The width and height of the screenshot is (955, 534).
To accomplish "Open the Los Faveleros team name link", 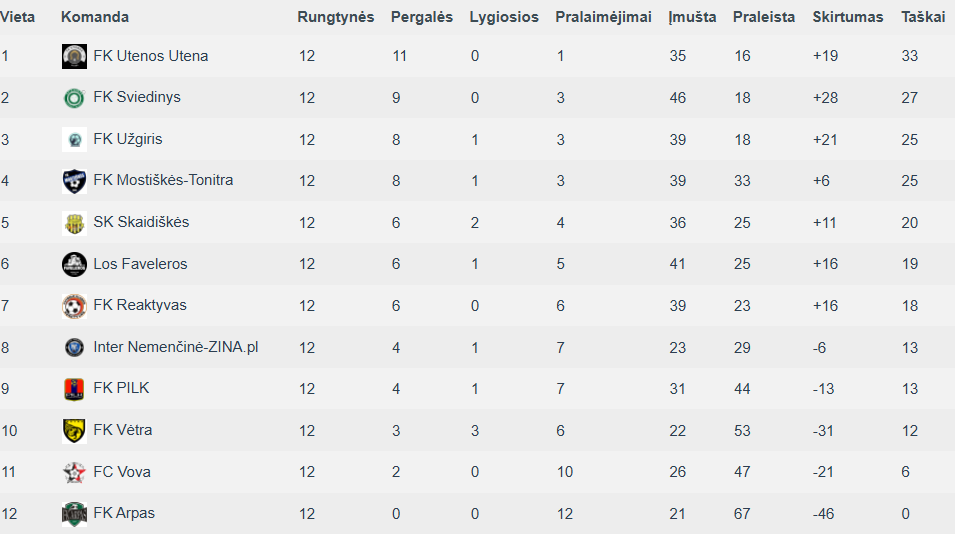I will pos(140,264).
